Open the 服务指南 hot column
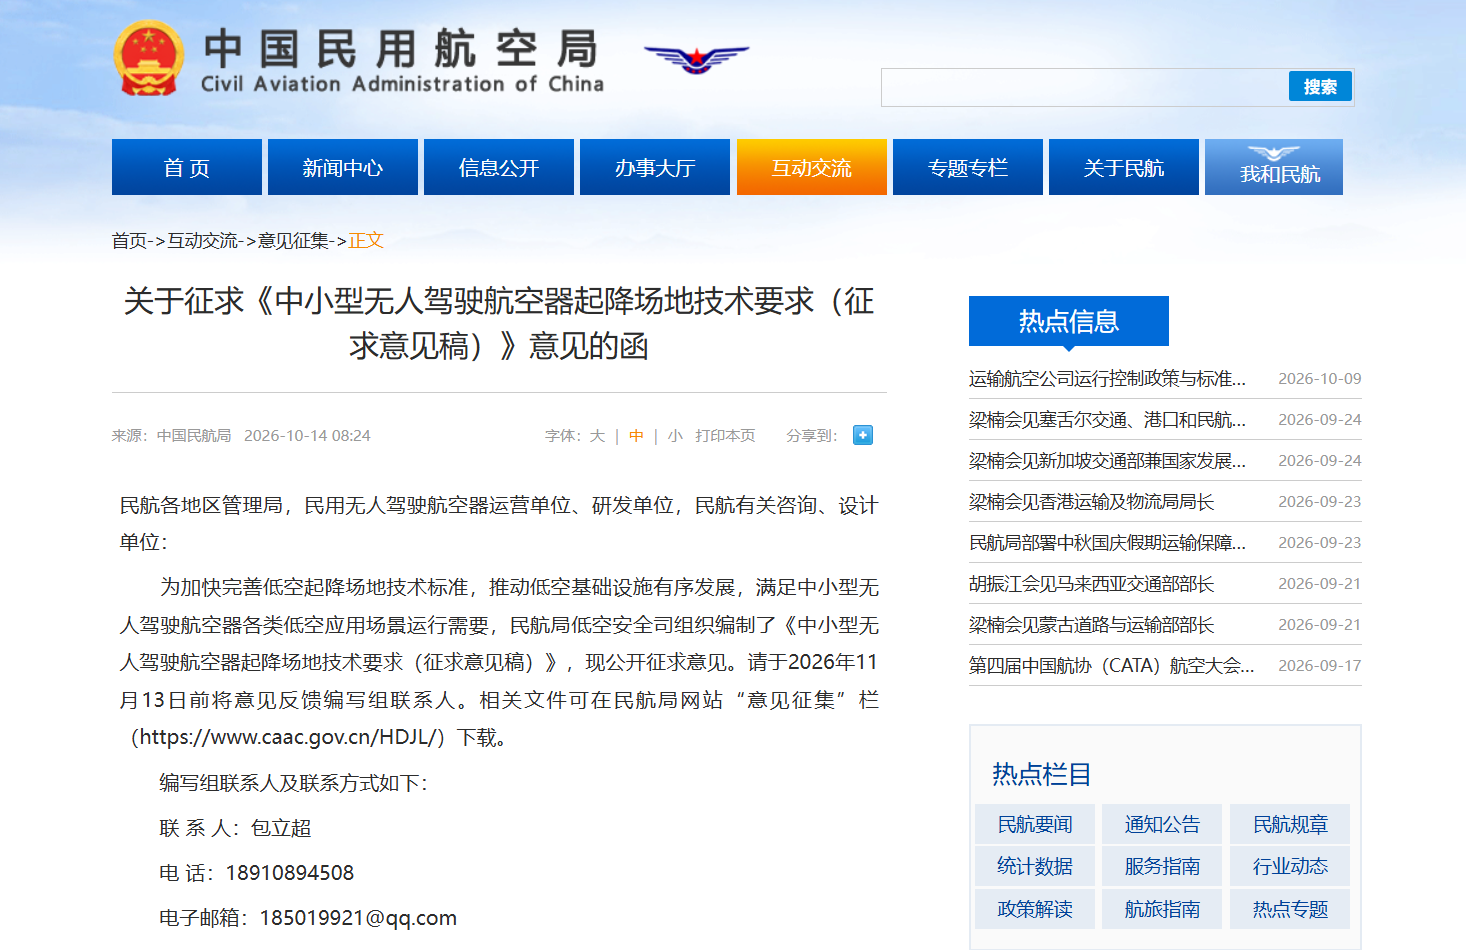The width and height of the screenshot is (1466, 950). 1162,866
